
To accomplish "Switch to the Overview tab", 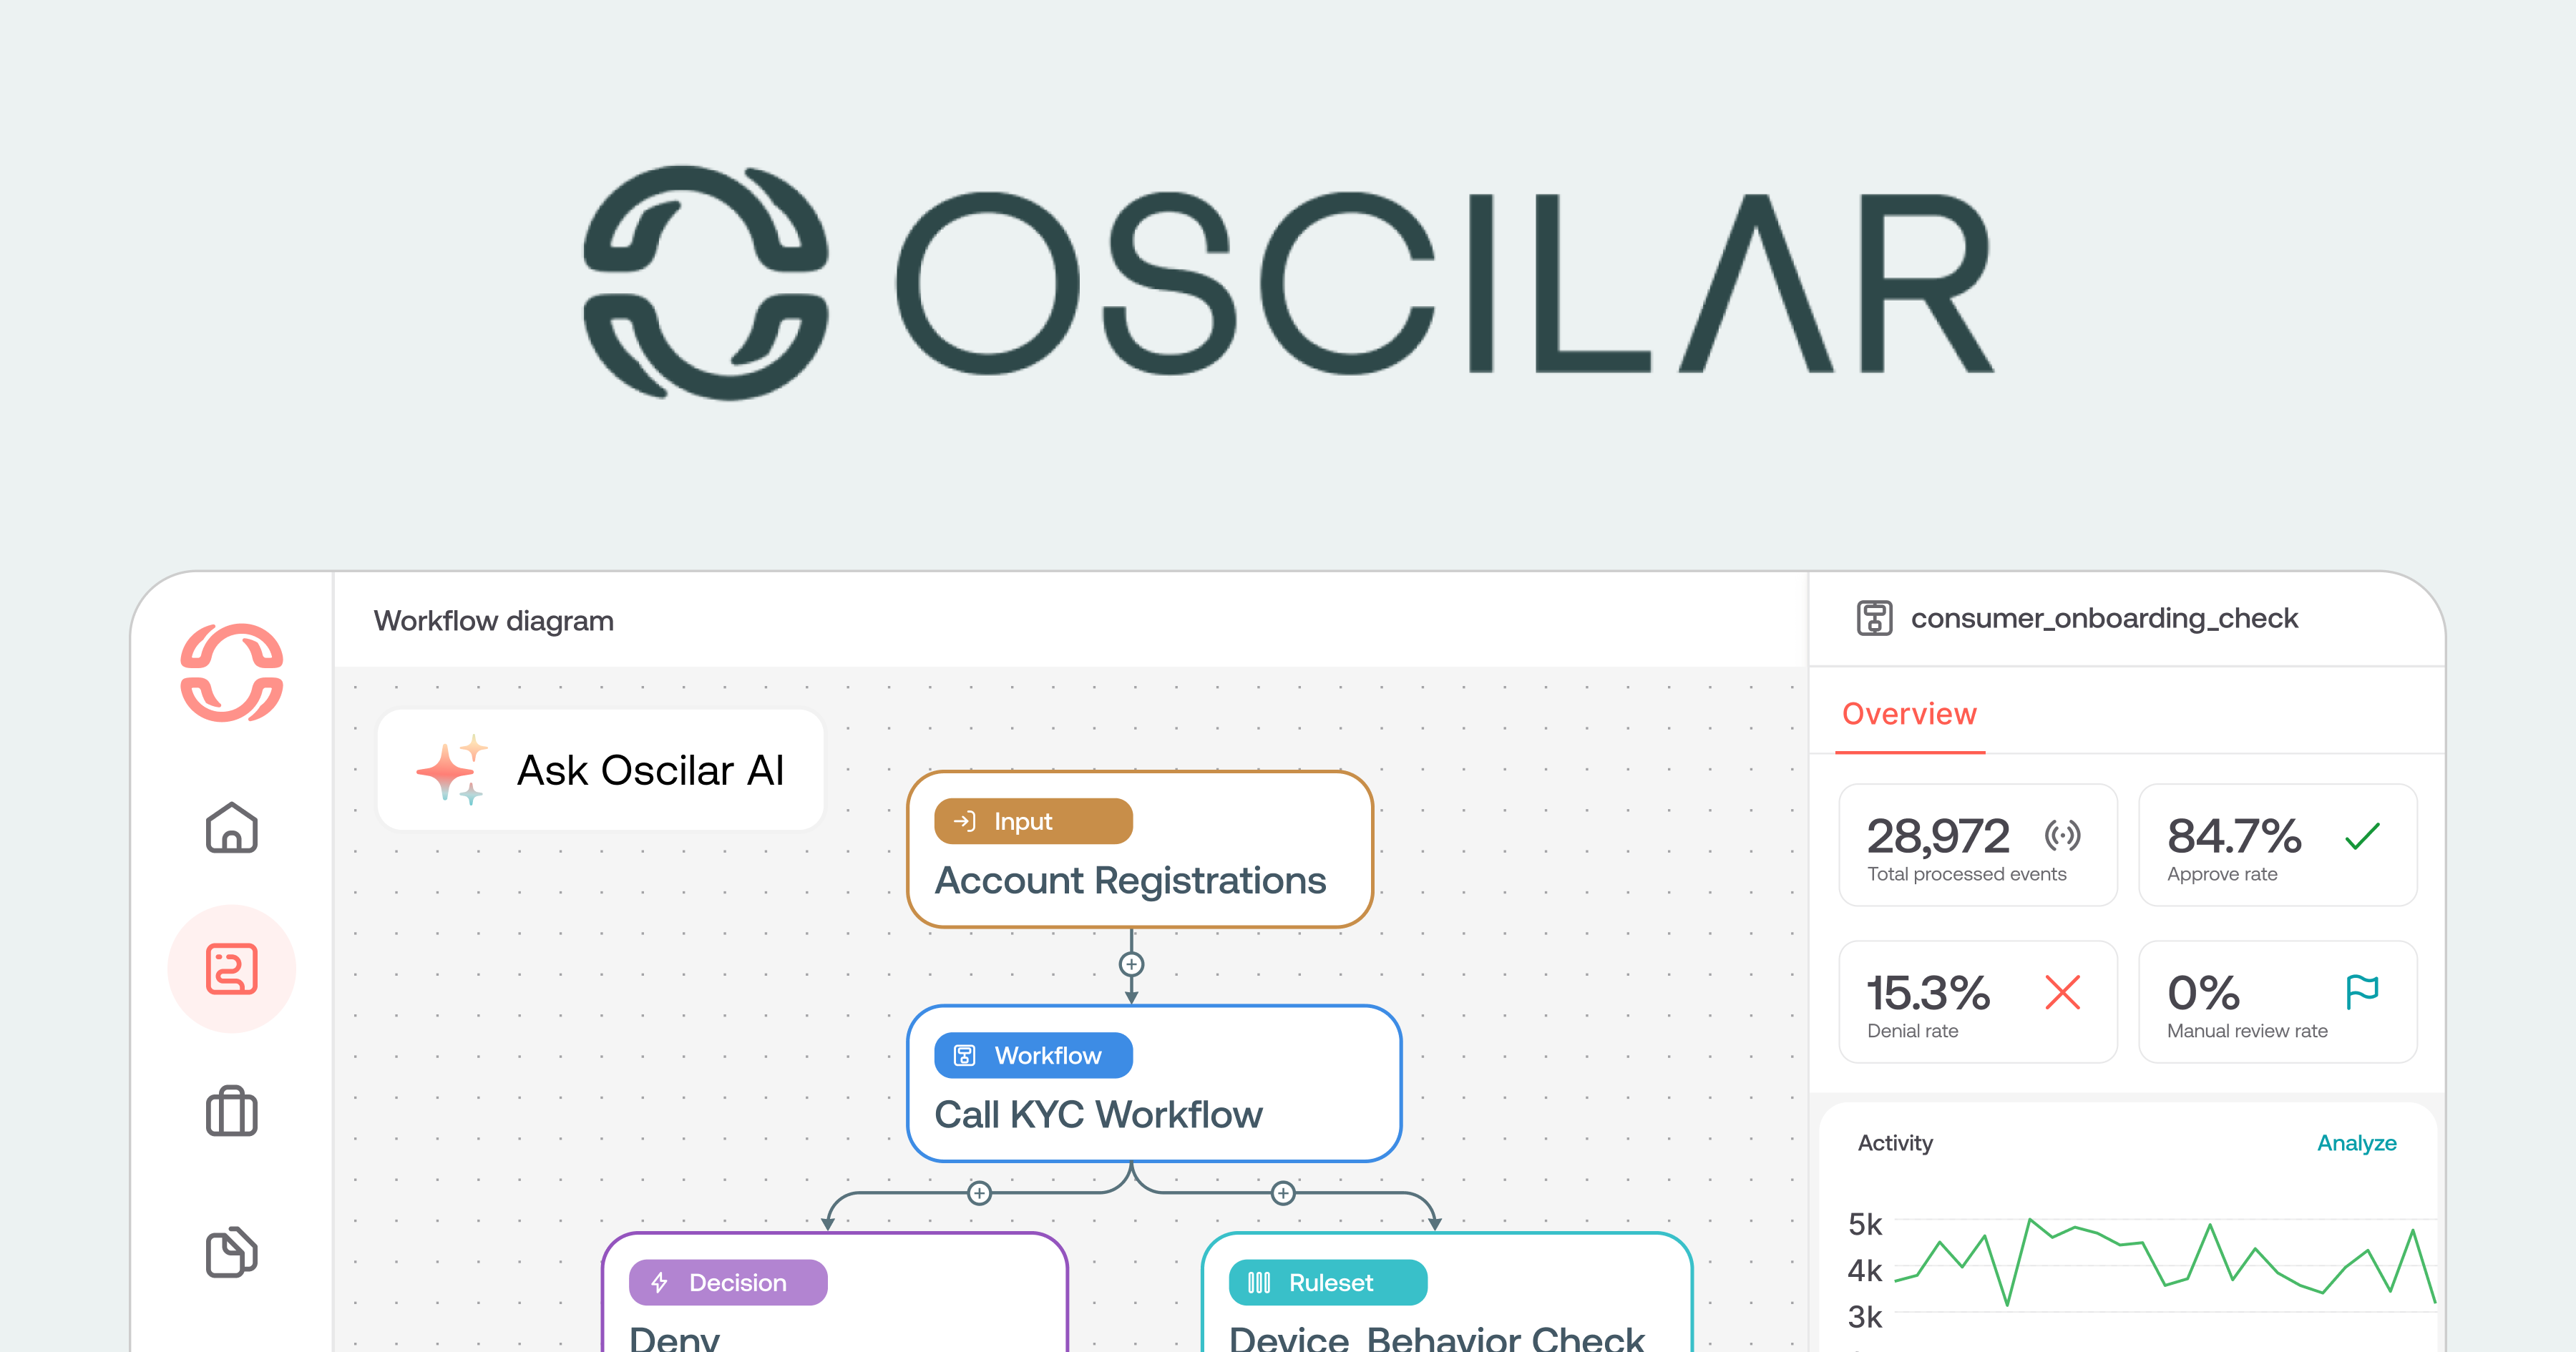I will click(1909, 714).
